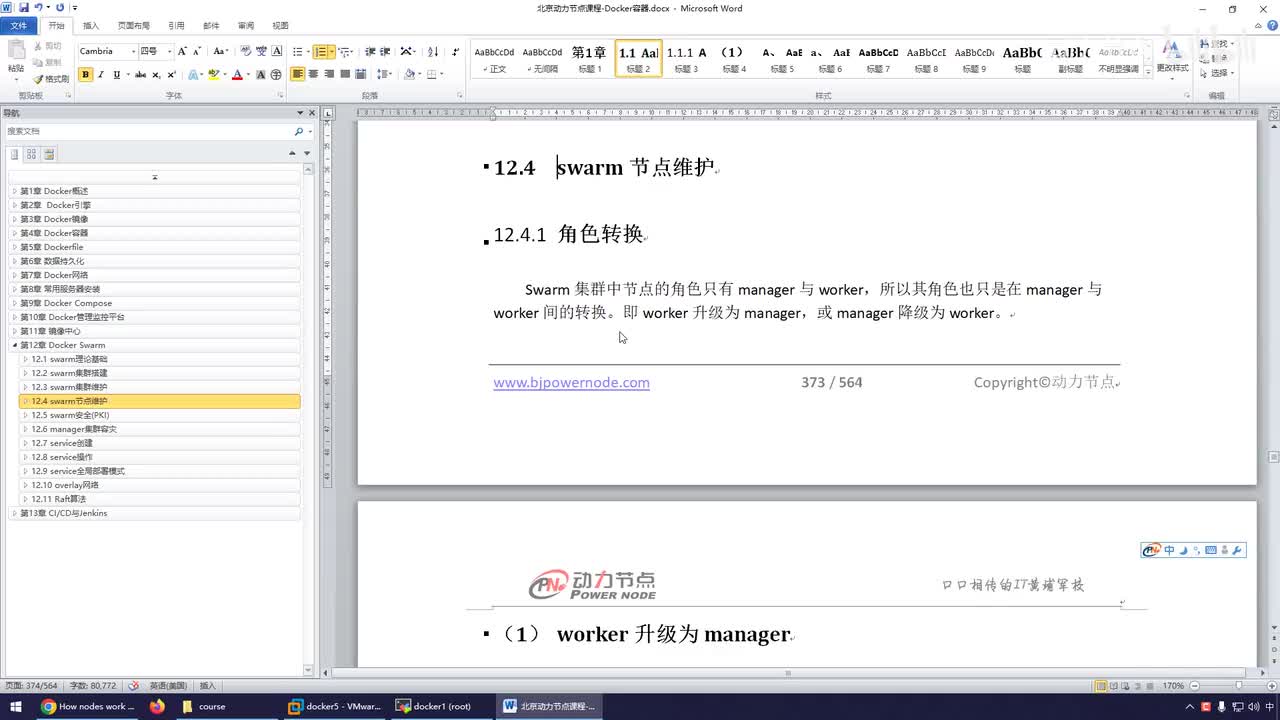Viewport: 1280px width, 720px height.
Task: Click the 选择 (Select) button in editing group
Action: [1217, 73]
